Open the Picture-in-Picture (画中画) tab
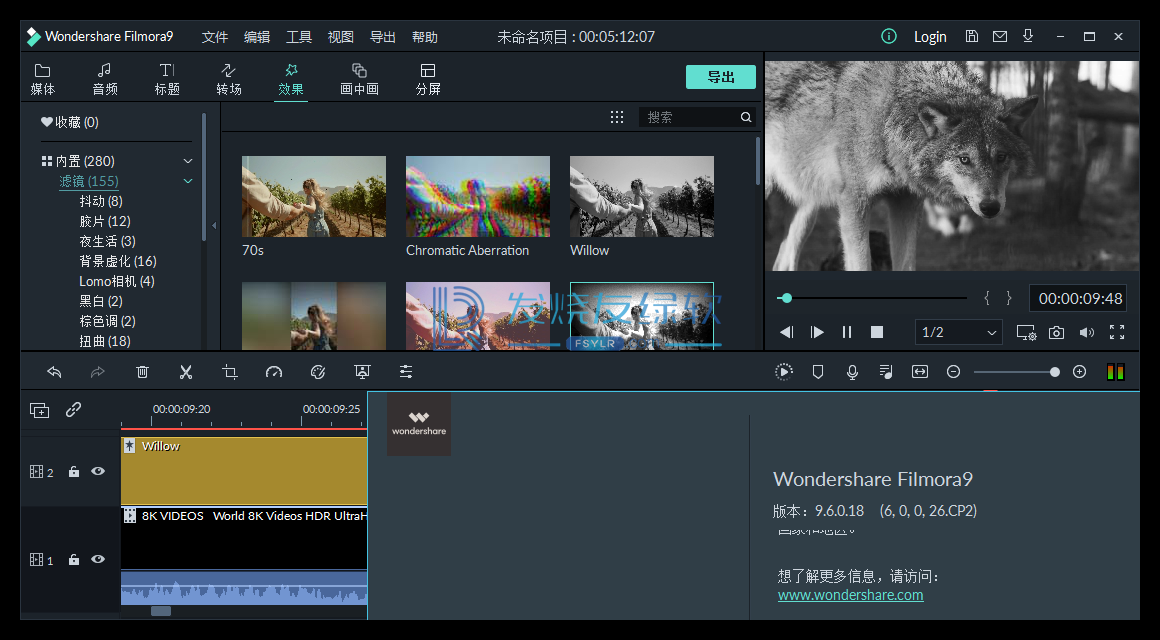The height and width of the screenshot is (640, 1160). click(x=360, y=79)
